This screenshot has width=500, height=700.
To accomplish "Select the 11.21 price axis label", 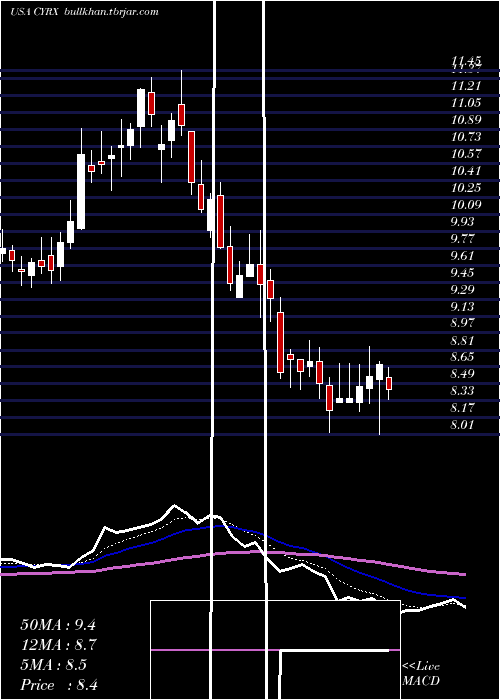I will [466, 86].
